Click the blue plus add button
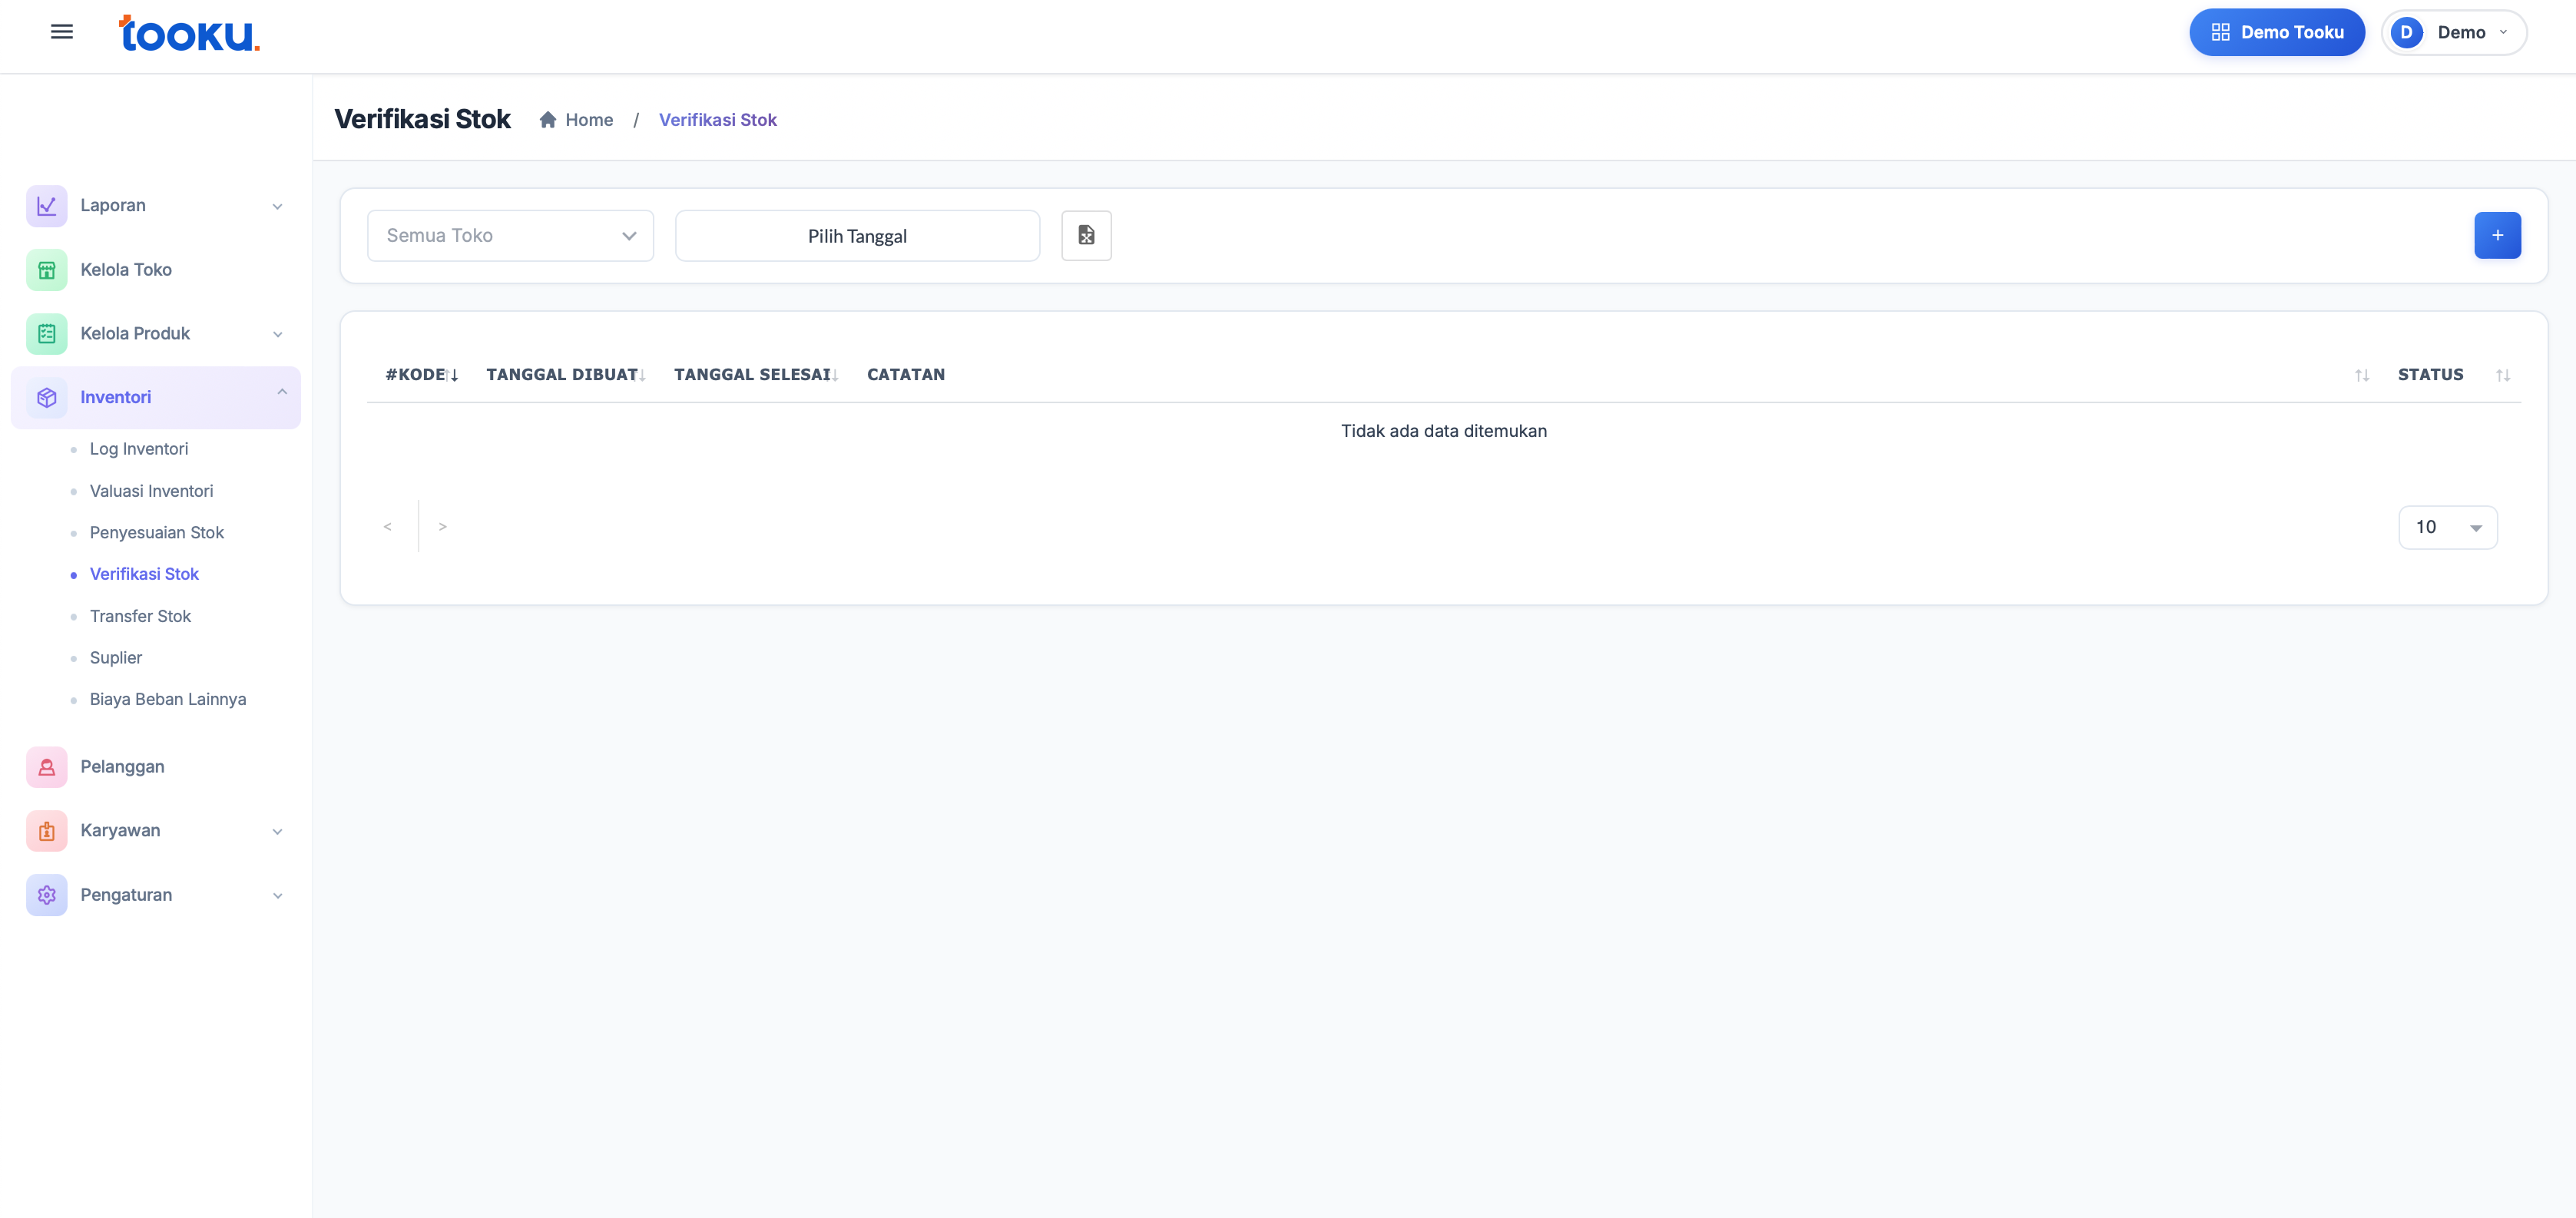The image size is (2576, 1218). (x=2496, y=236)
